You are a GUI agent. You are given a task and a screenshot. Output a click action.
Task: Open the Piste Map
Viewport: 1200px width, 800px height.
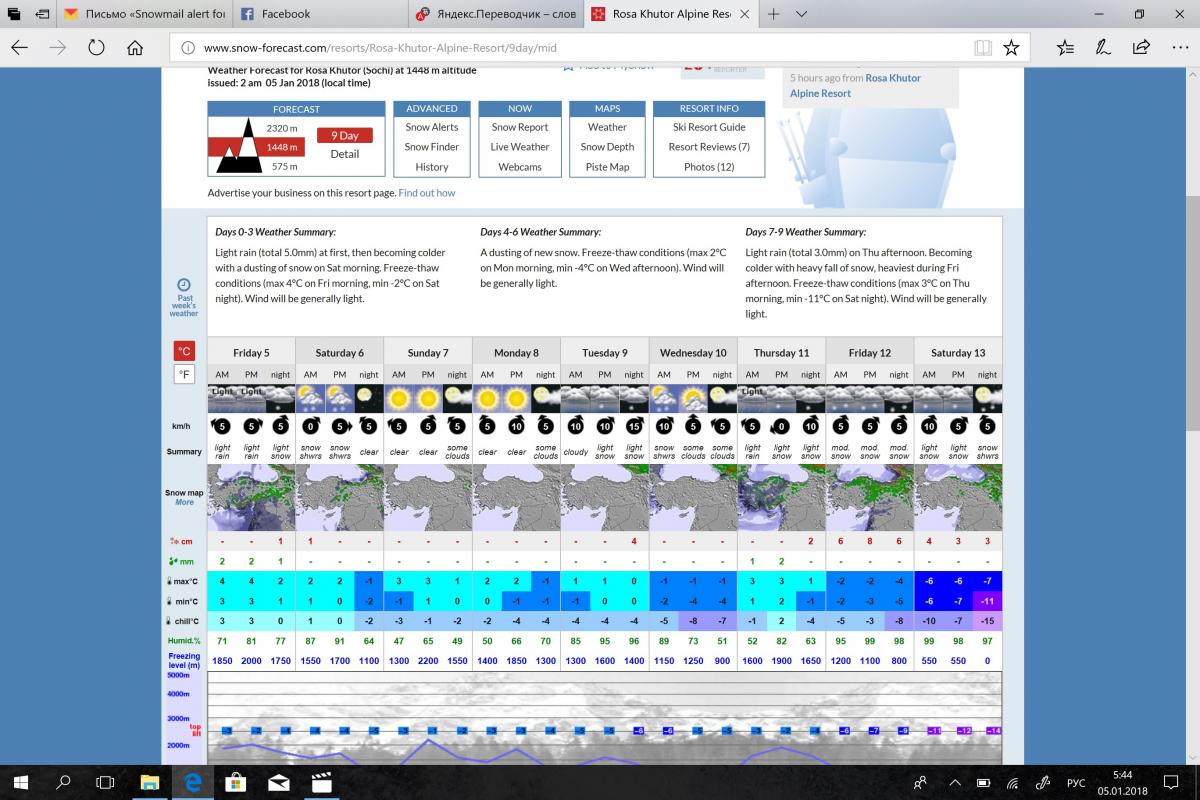pos(607,167)
